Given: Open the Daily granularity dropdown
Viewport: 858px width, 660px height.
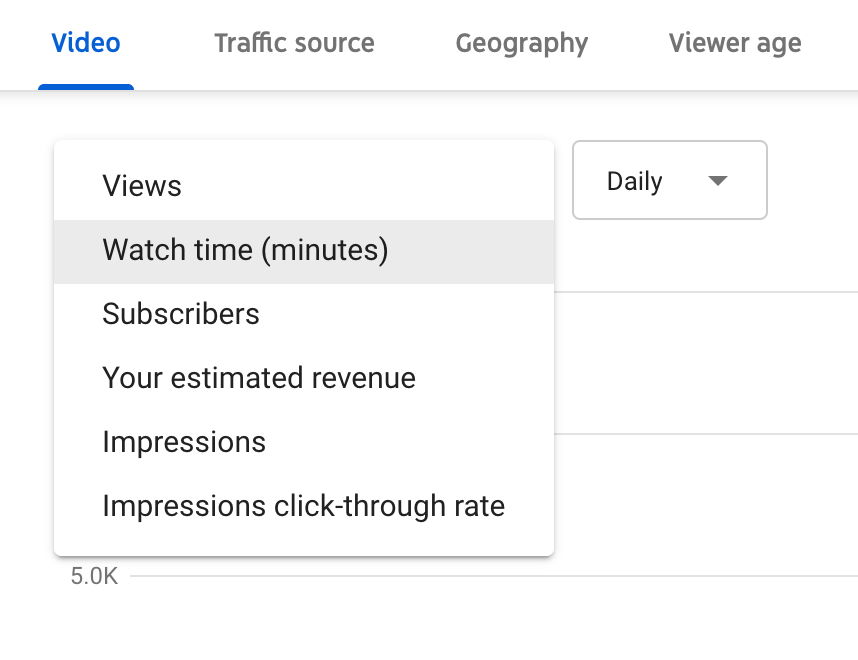Looking at the screenshot, I should (x=670, y=180).
